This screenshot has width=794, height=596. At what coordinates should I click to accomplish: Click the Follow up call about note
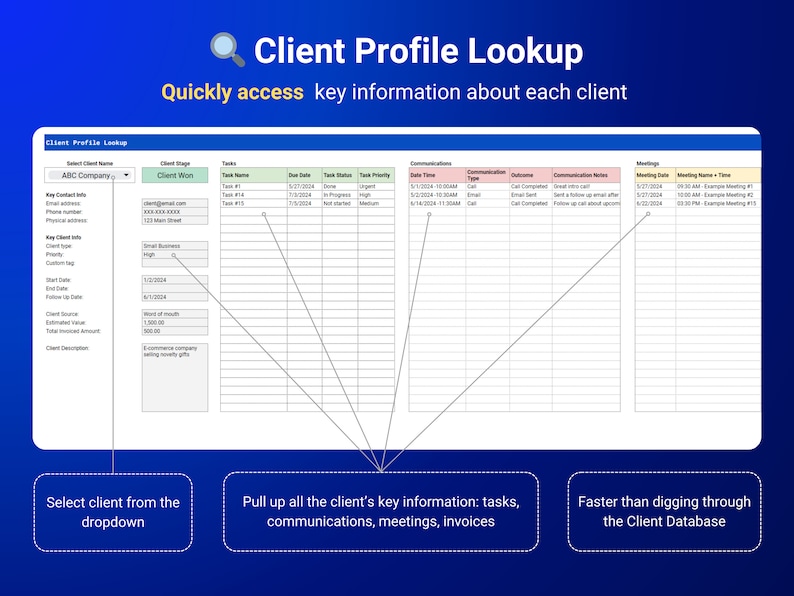586,203
